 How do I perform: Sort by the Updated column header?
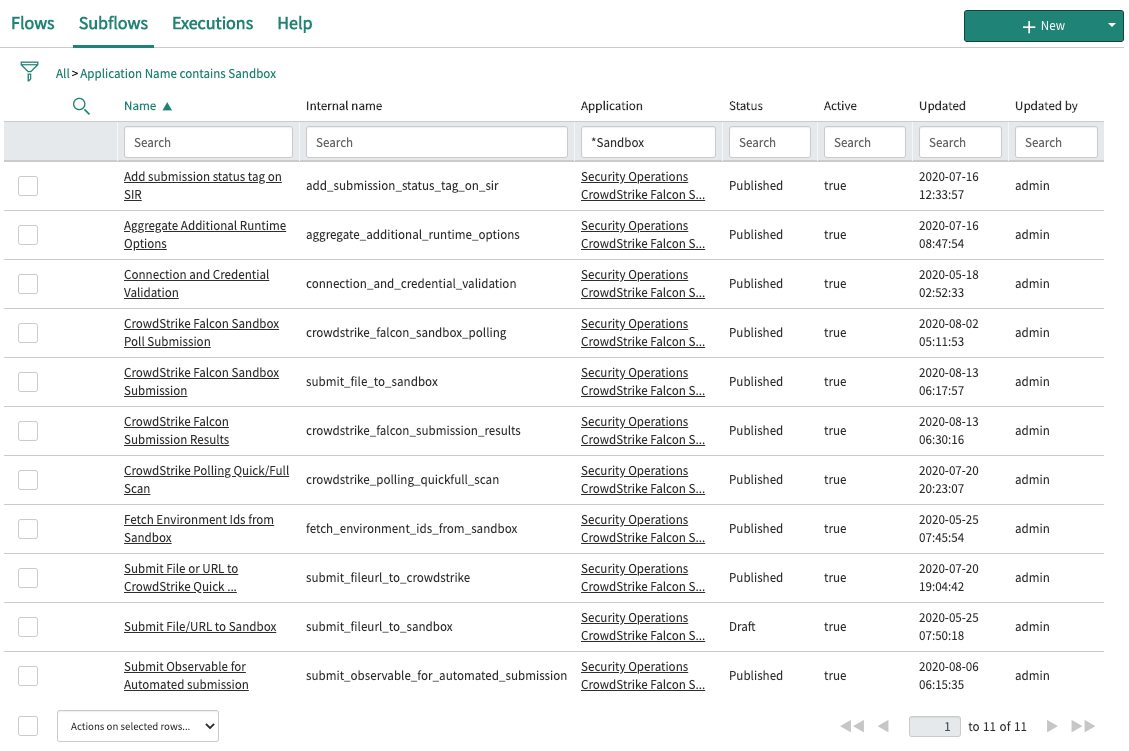coord(942,106)
